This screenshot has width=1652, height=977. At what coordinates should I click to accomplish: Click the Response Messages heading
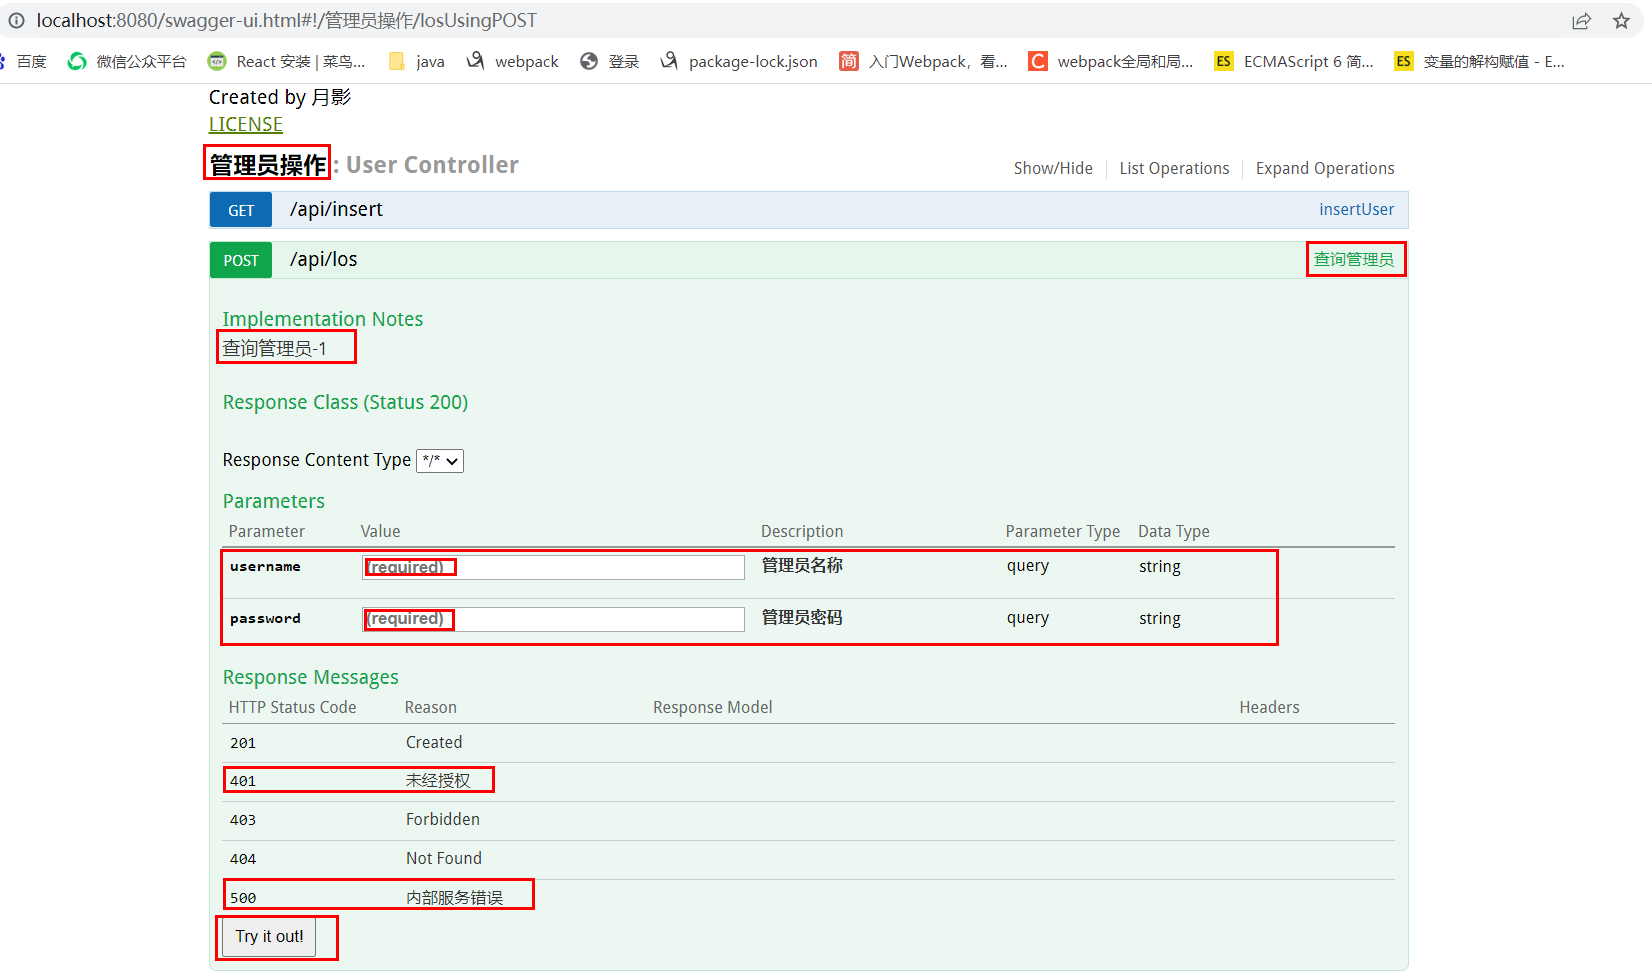coord(310,678)
